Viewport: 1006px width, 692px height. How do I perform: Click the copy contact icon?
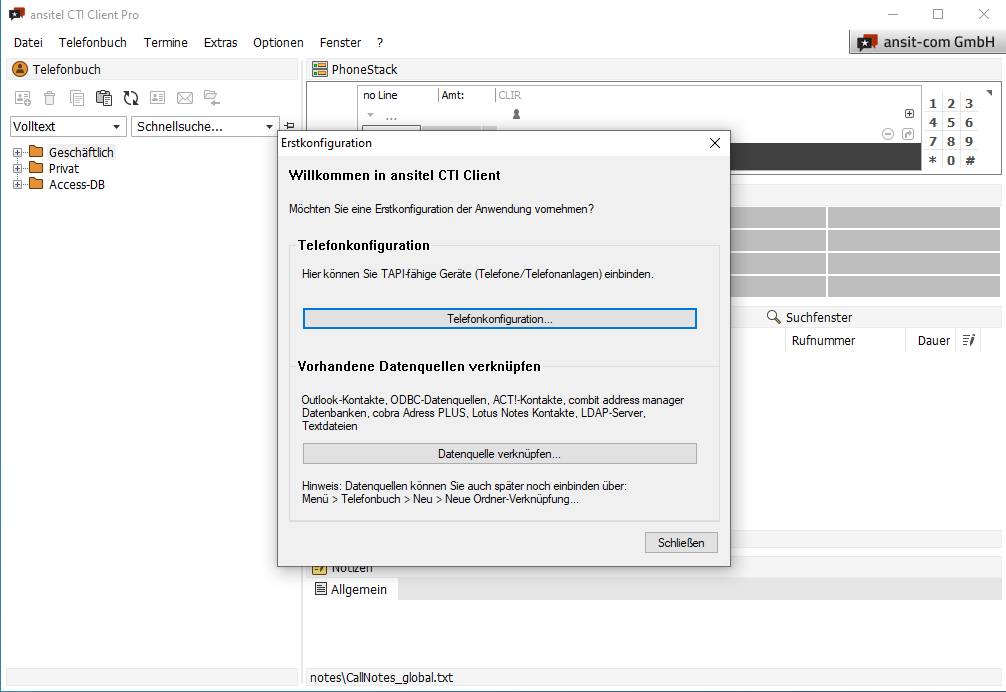click(77, 98)
